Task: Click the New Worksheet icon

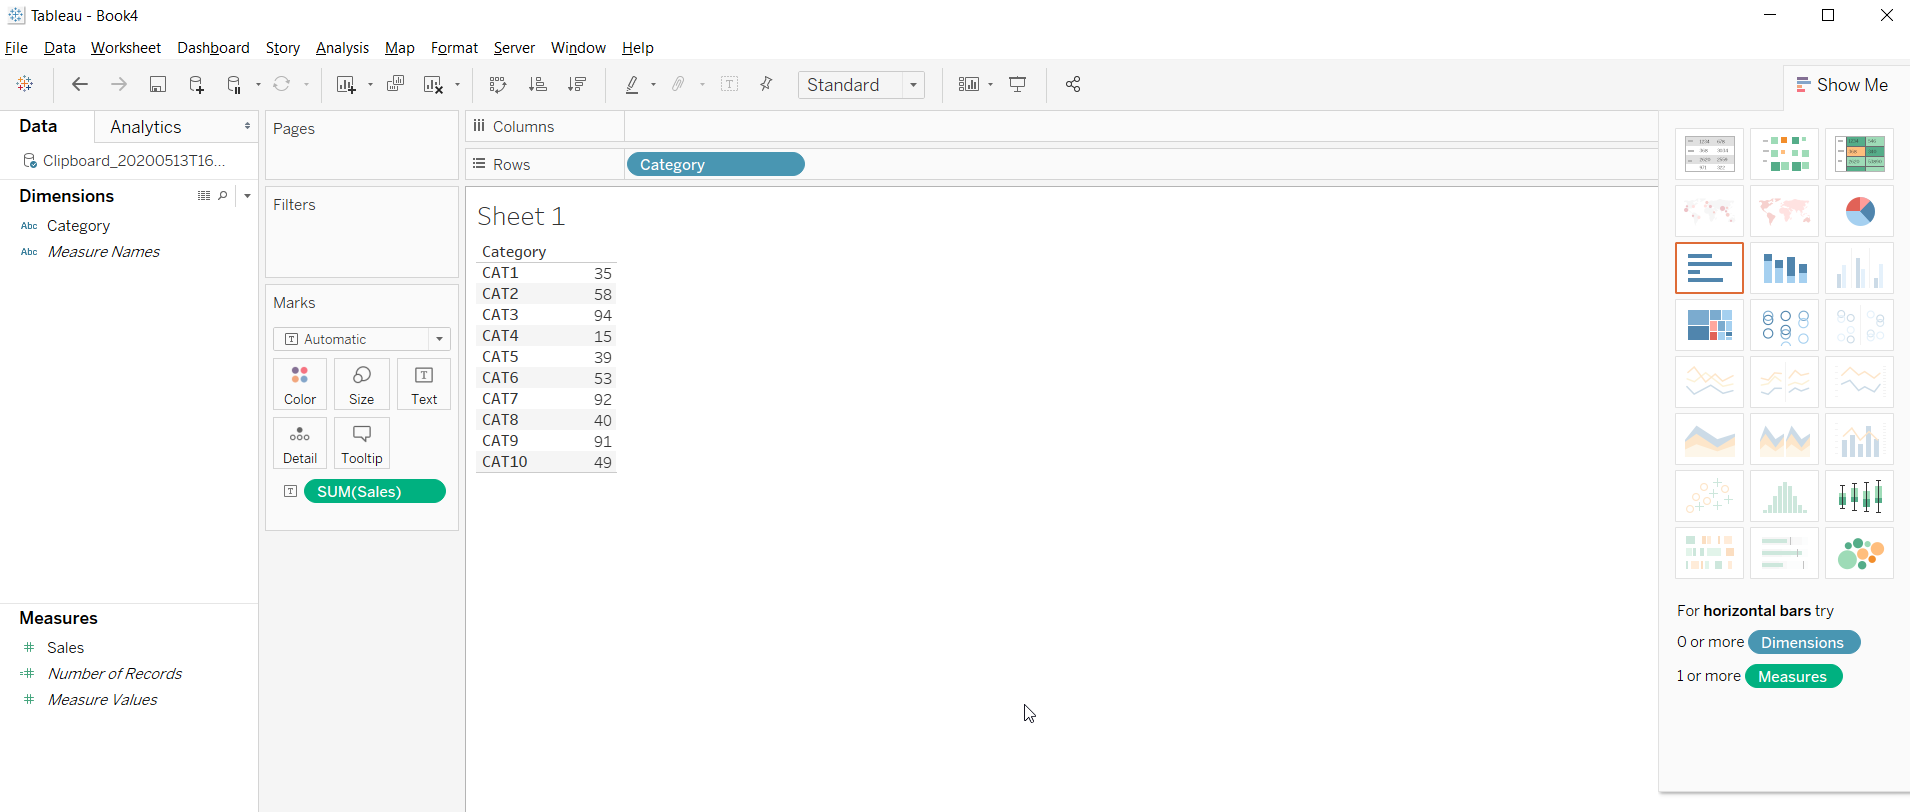Action: 346,85
